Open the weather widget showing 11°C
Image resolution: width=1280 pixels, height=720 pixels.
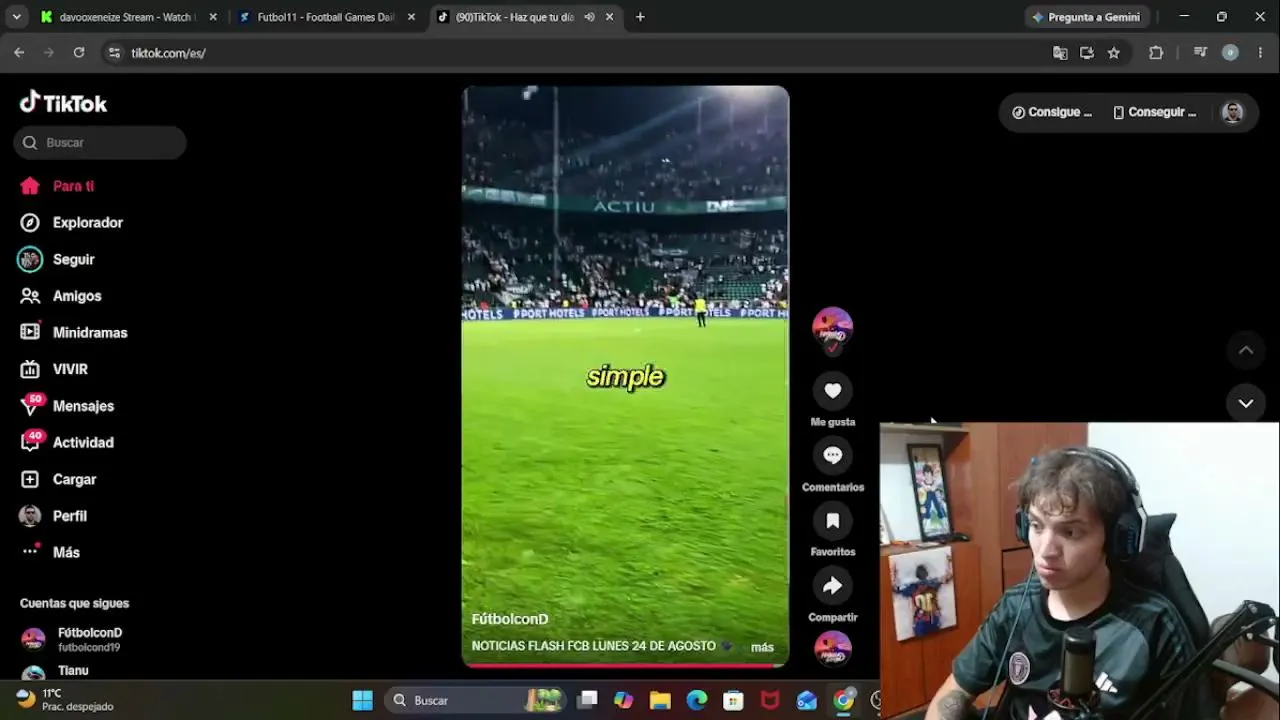[x=64, y=700]
